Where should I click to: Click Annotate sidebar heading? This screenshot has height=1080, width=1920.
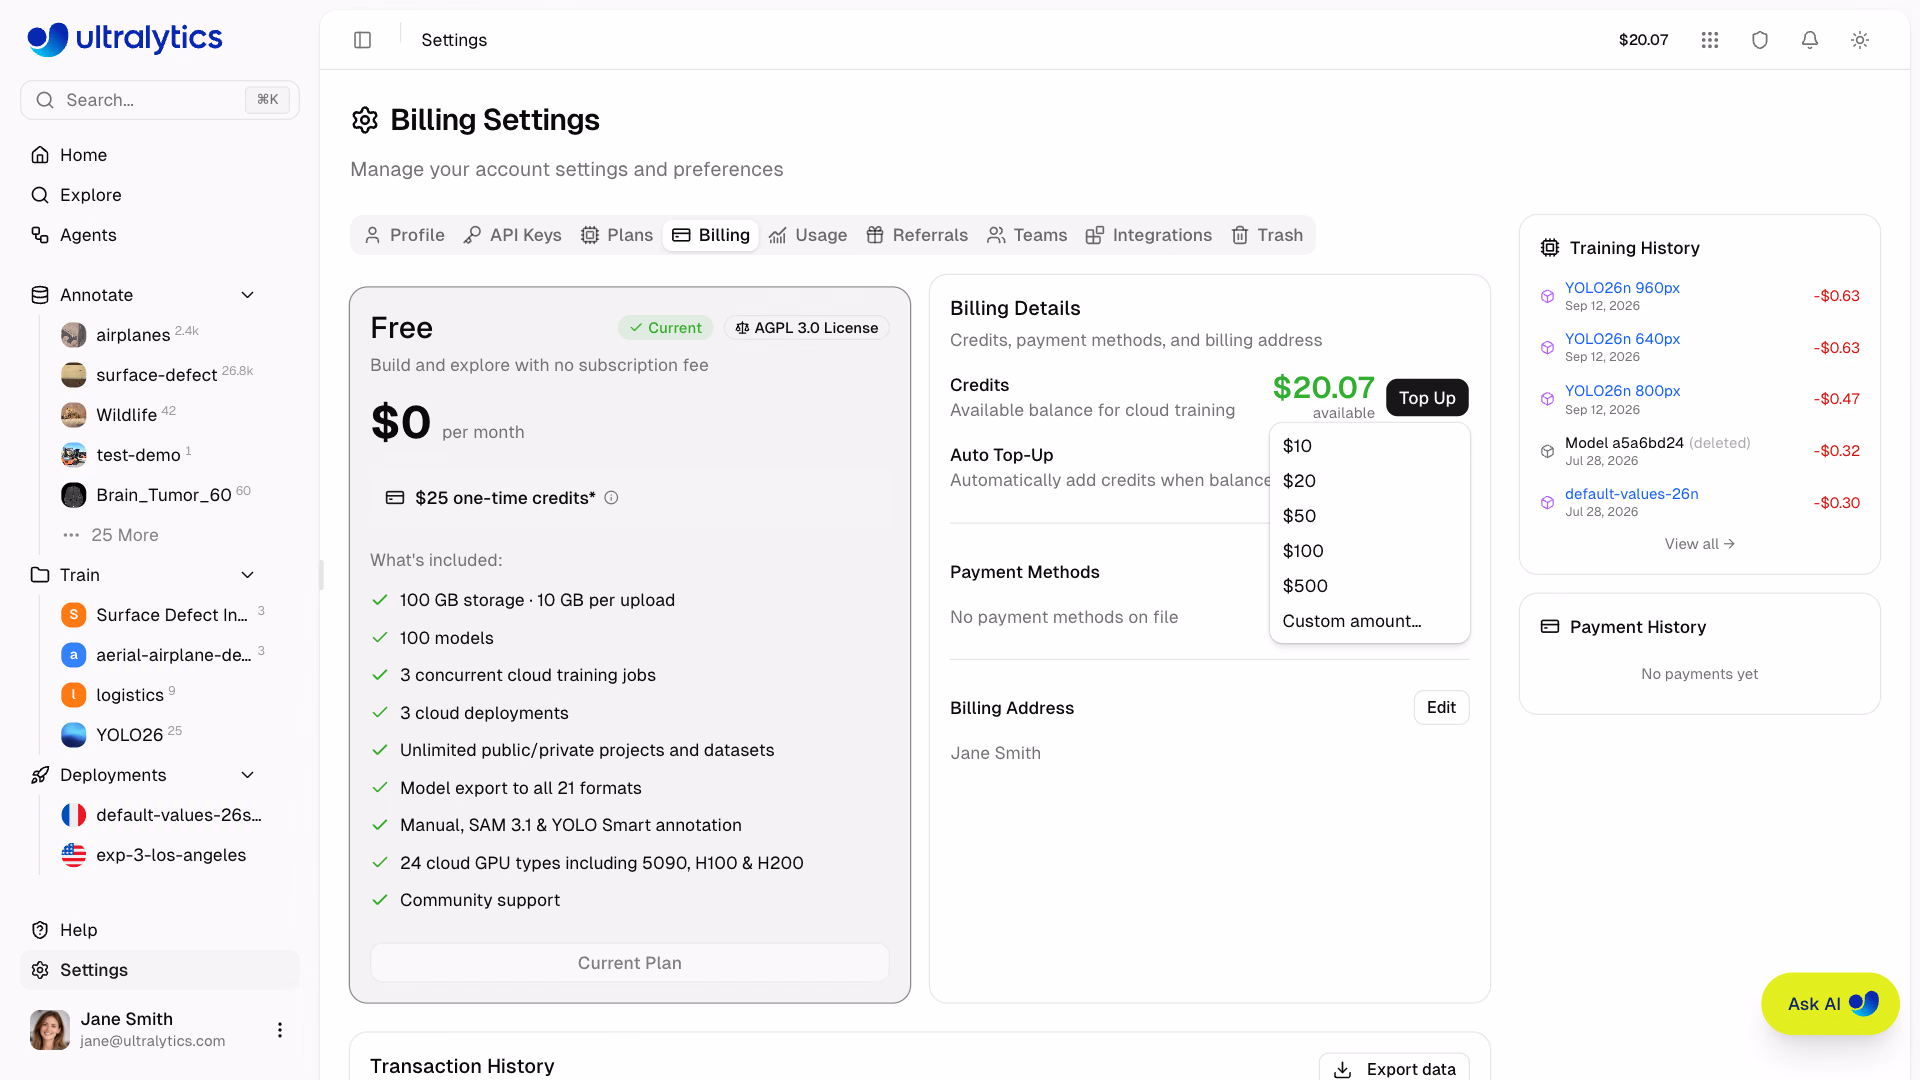coord(96,295)
